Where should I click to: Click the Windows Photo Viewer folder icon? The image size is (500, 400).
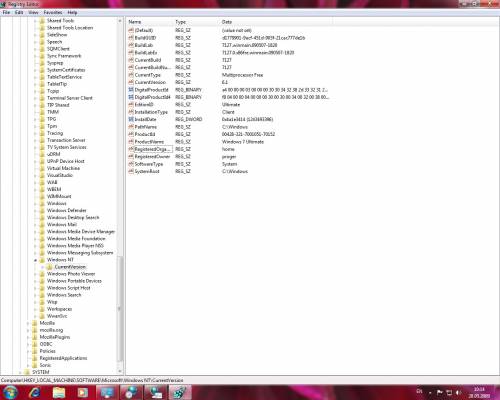[42, 274]
